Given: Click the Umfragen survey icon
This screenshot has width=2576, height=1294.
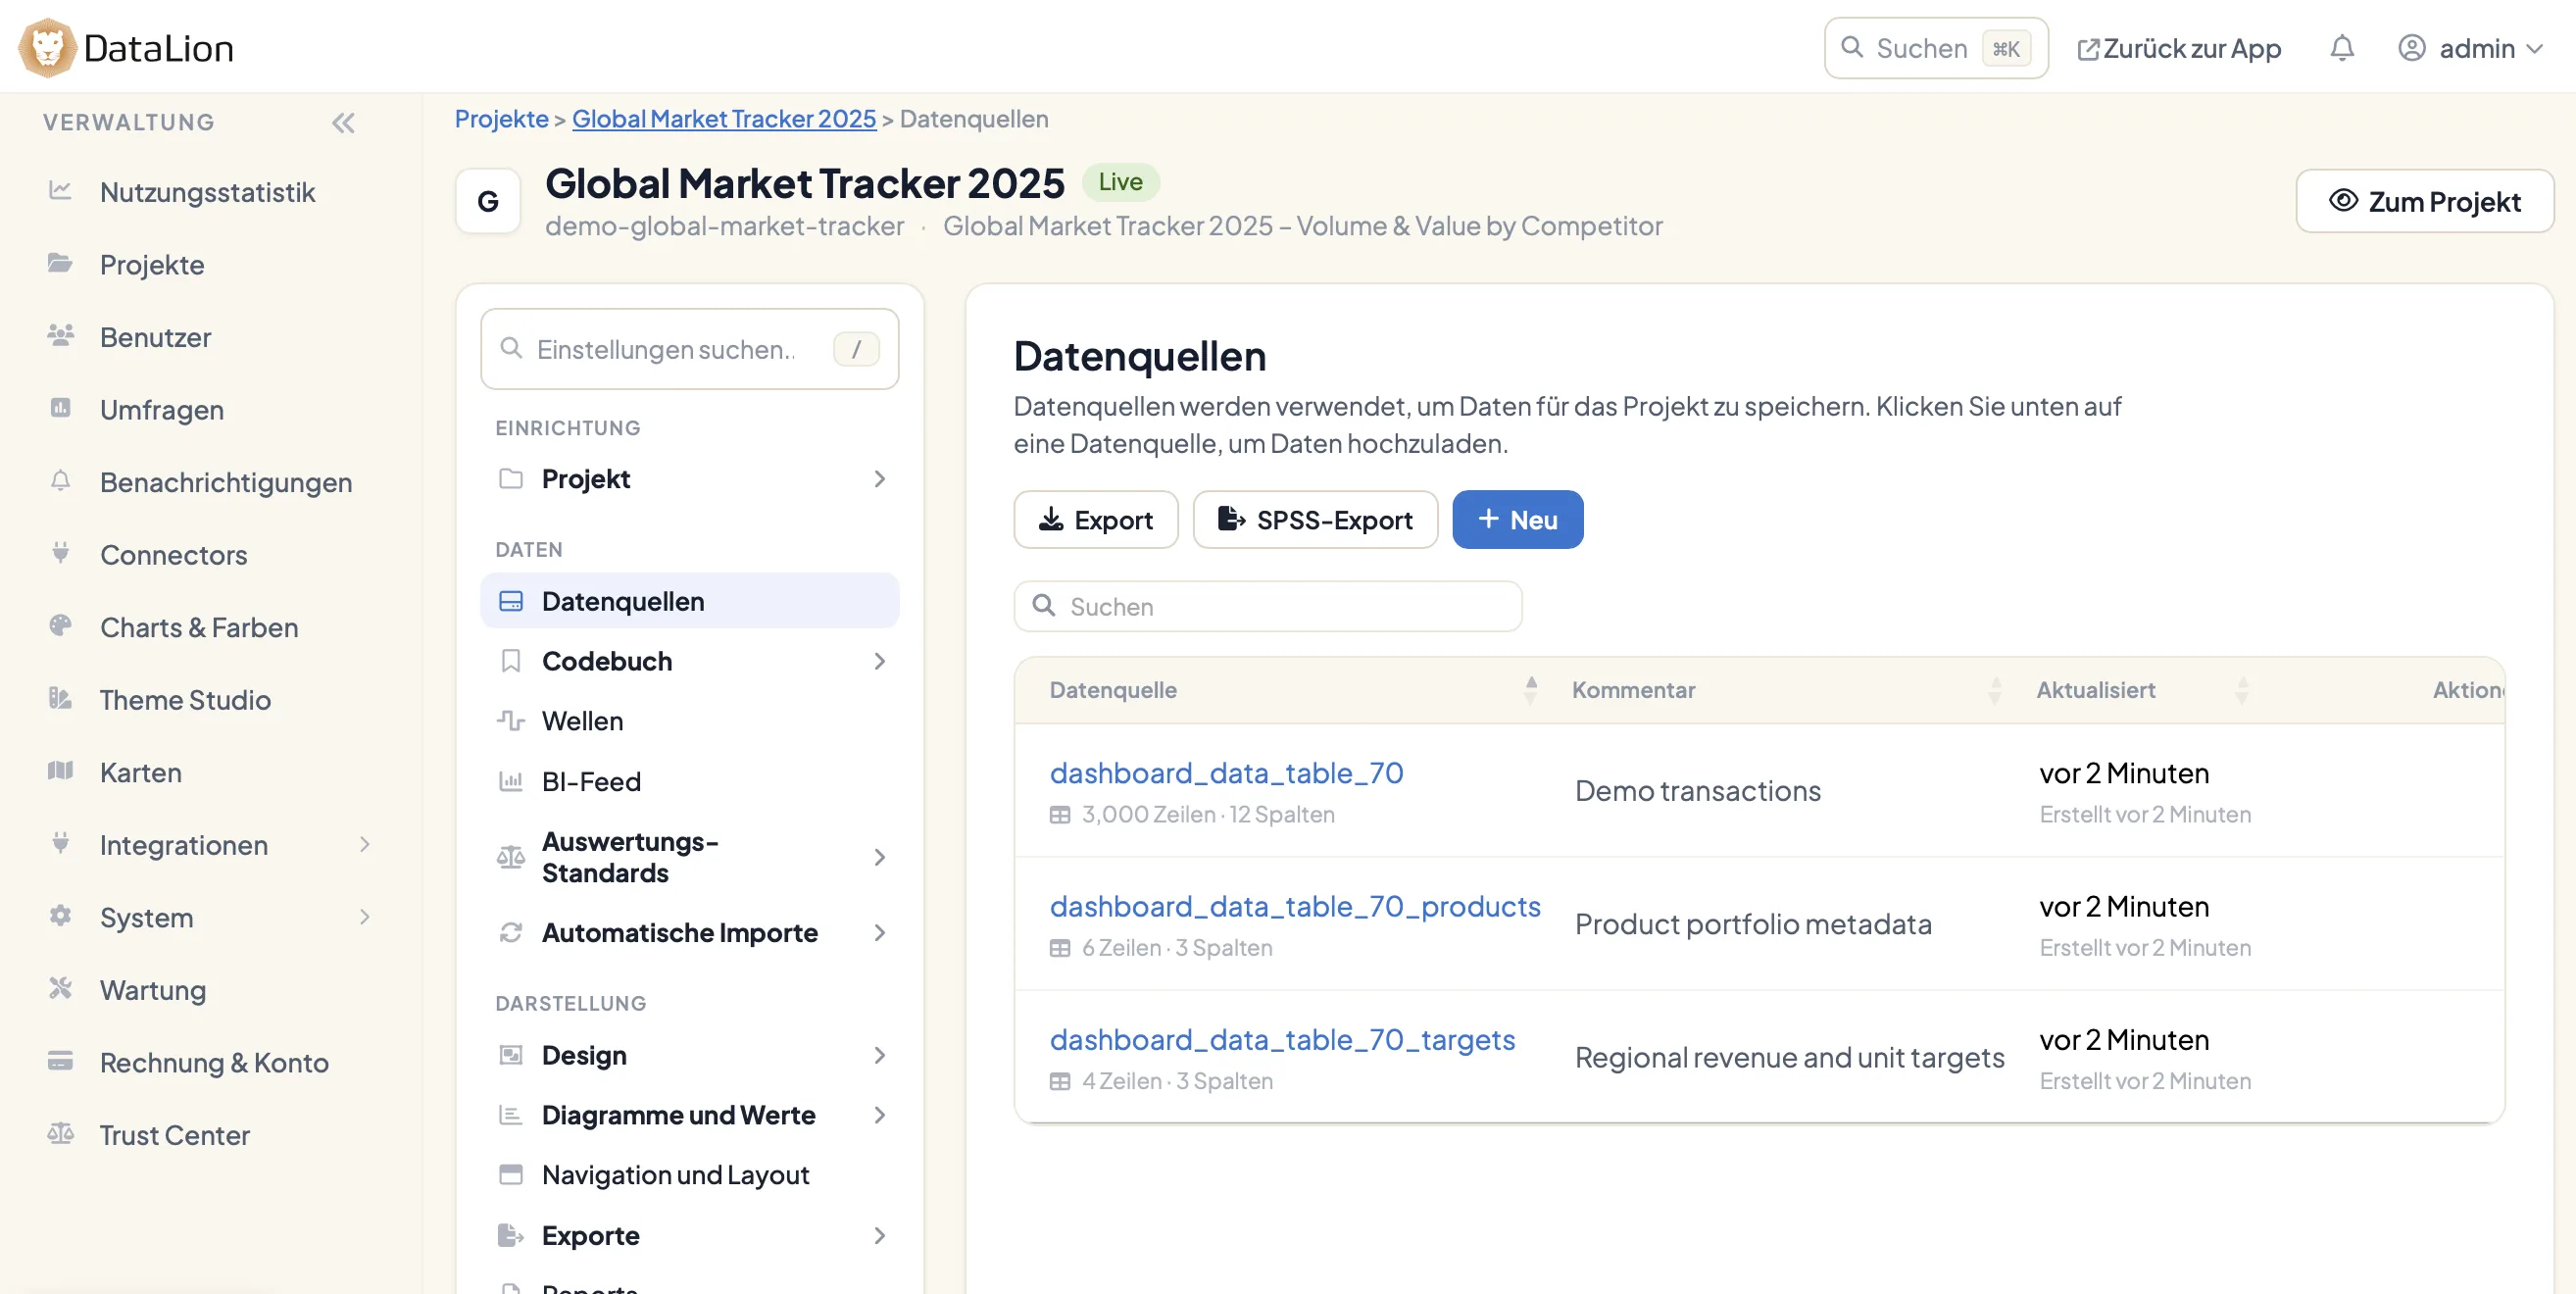Looking at the screenshot, I should click(x=60, y=408).
